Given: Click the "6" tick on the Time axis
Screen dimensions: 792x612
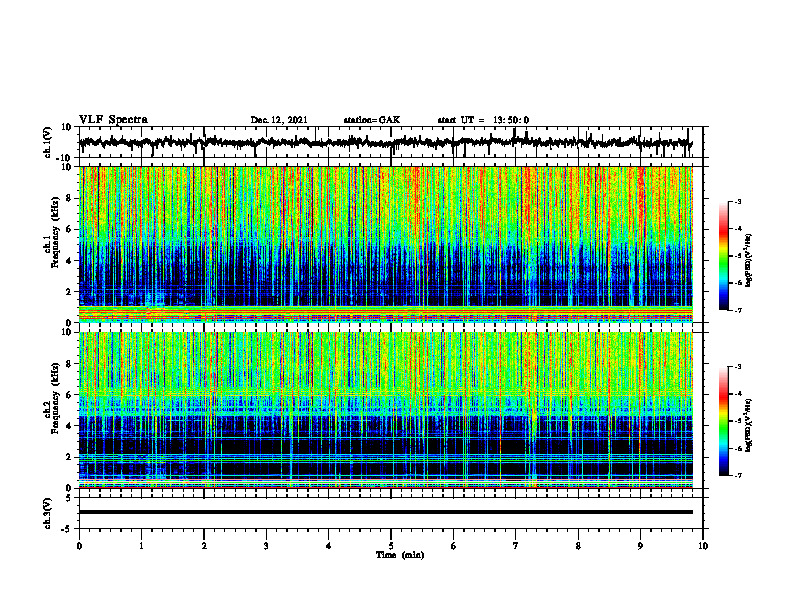Looking at the screenshot, I should point(453,546).
